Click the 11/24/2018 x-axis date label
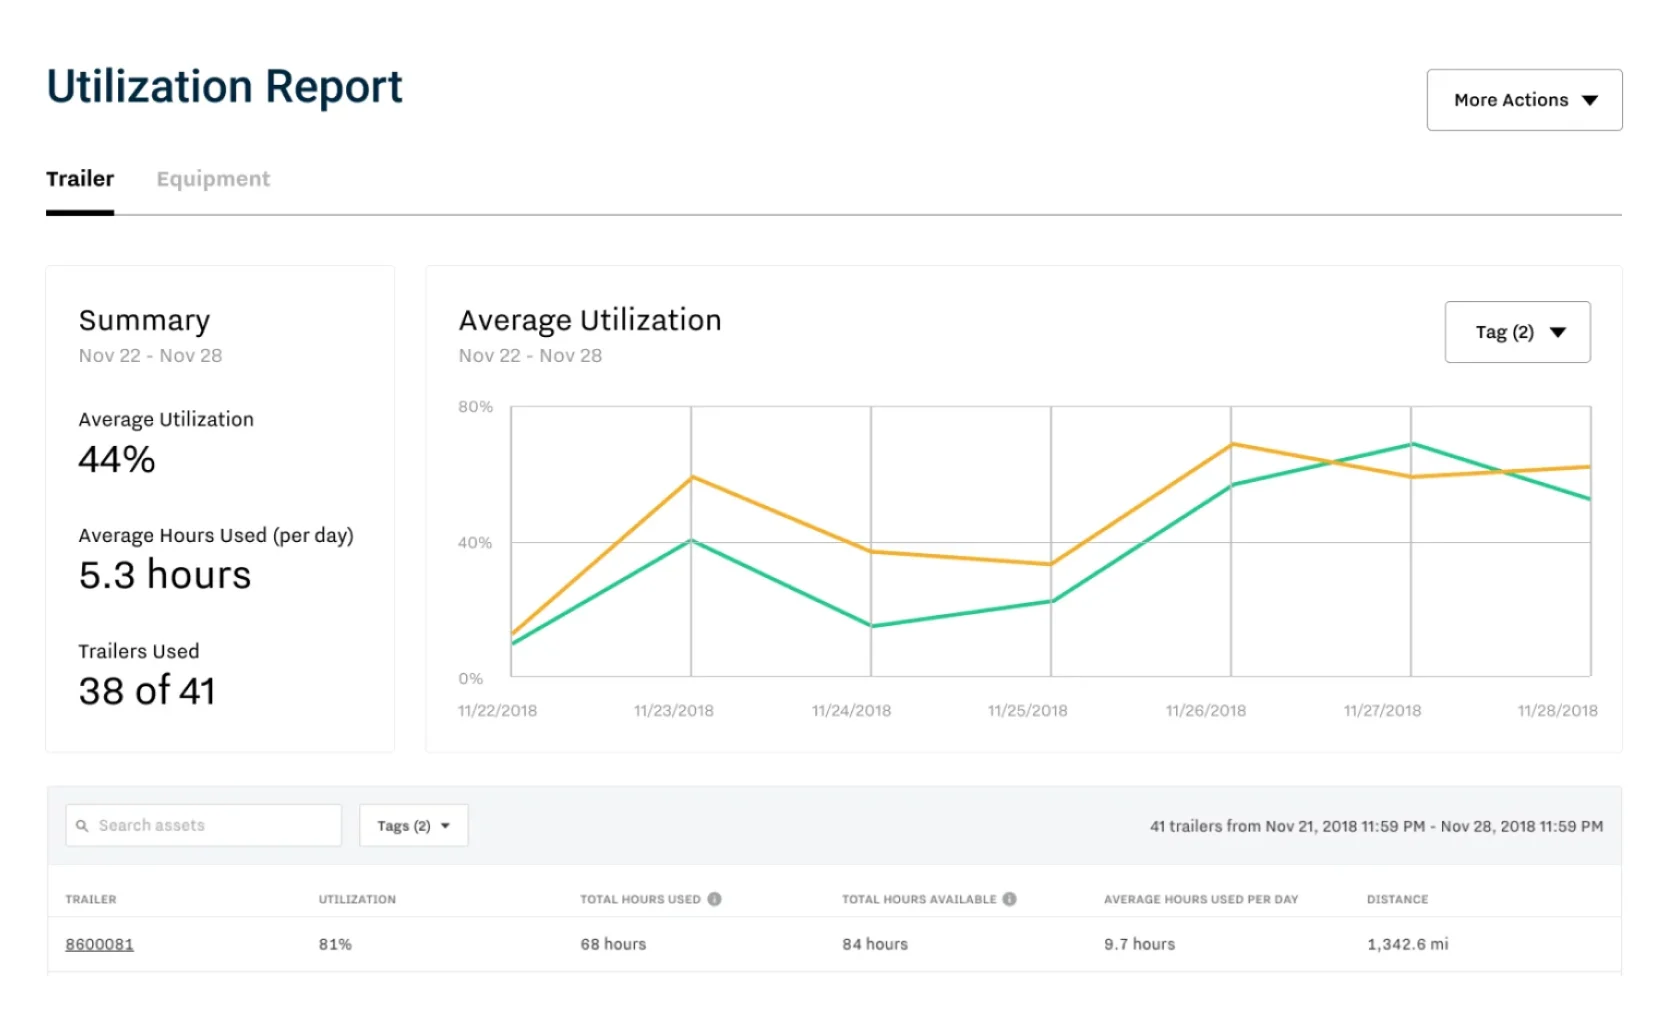The width and height of the screenshot is (1669, 1036). click(x=851, y=711)
